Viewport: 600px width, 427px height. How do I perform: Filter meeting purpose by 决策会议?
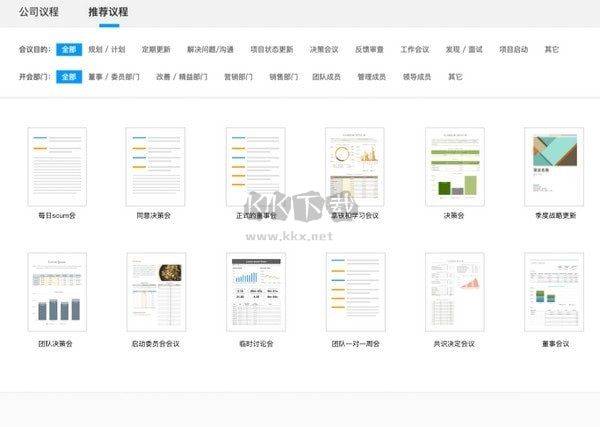tap(325, 49)
